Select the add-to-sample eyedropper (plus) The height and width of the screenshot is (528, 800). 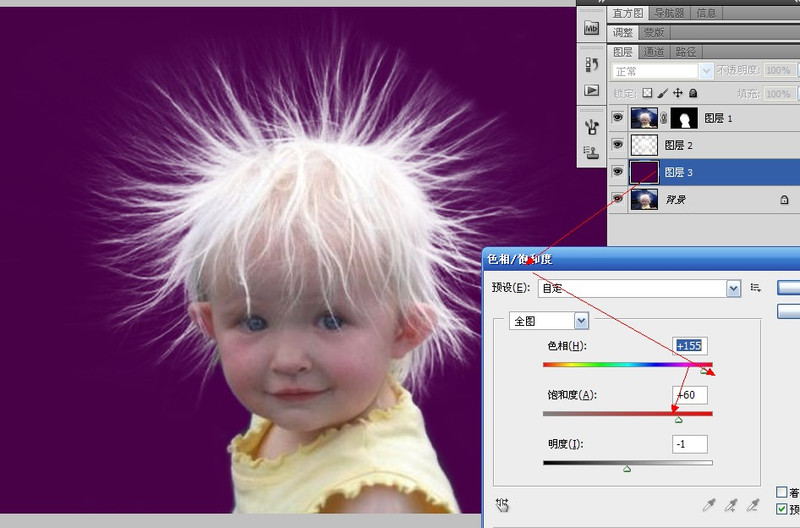(731, 505)
